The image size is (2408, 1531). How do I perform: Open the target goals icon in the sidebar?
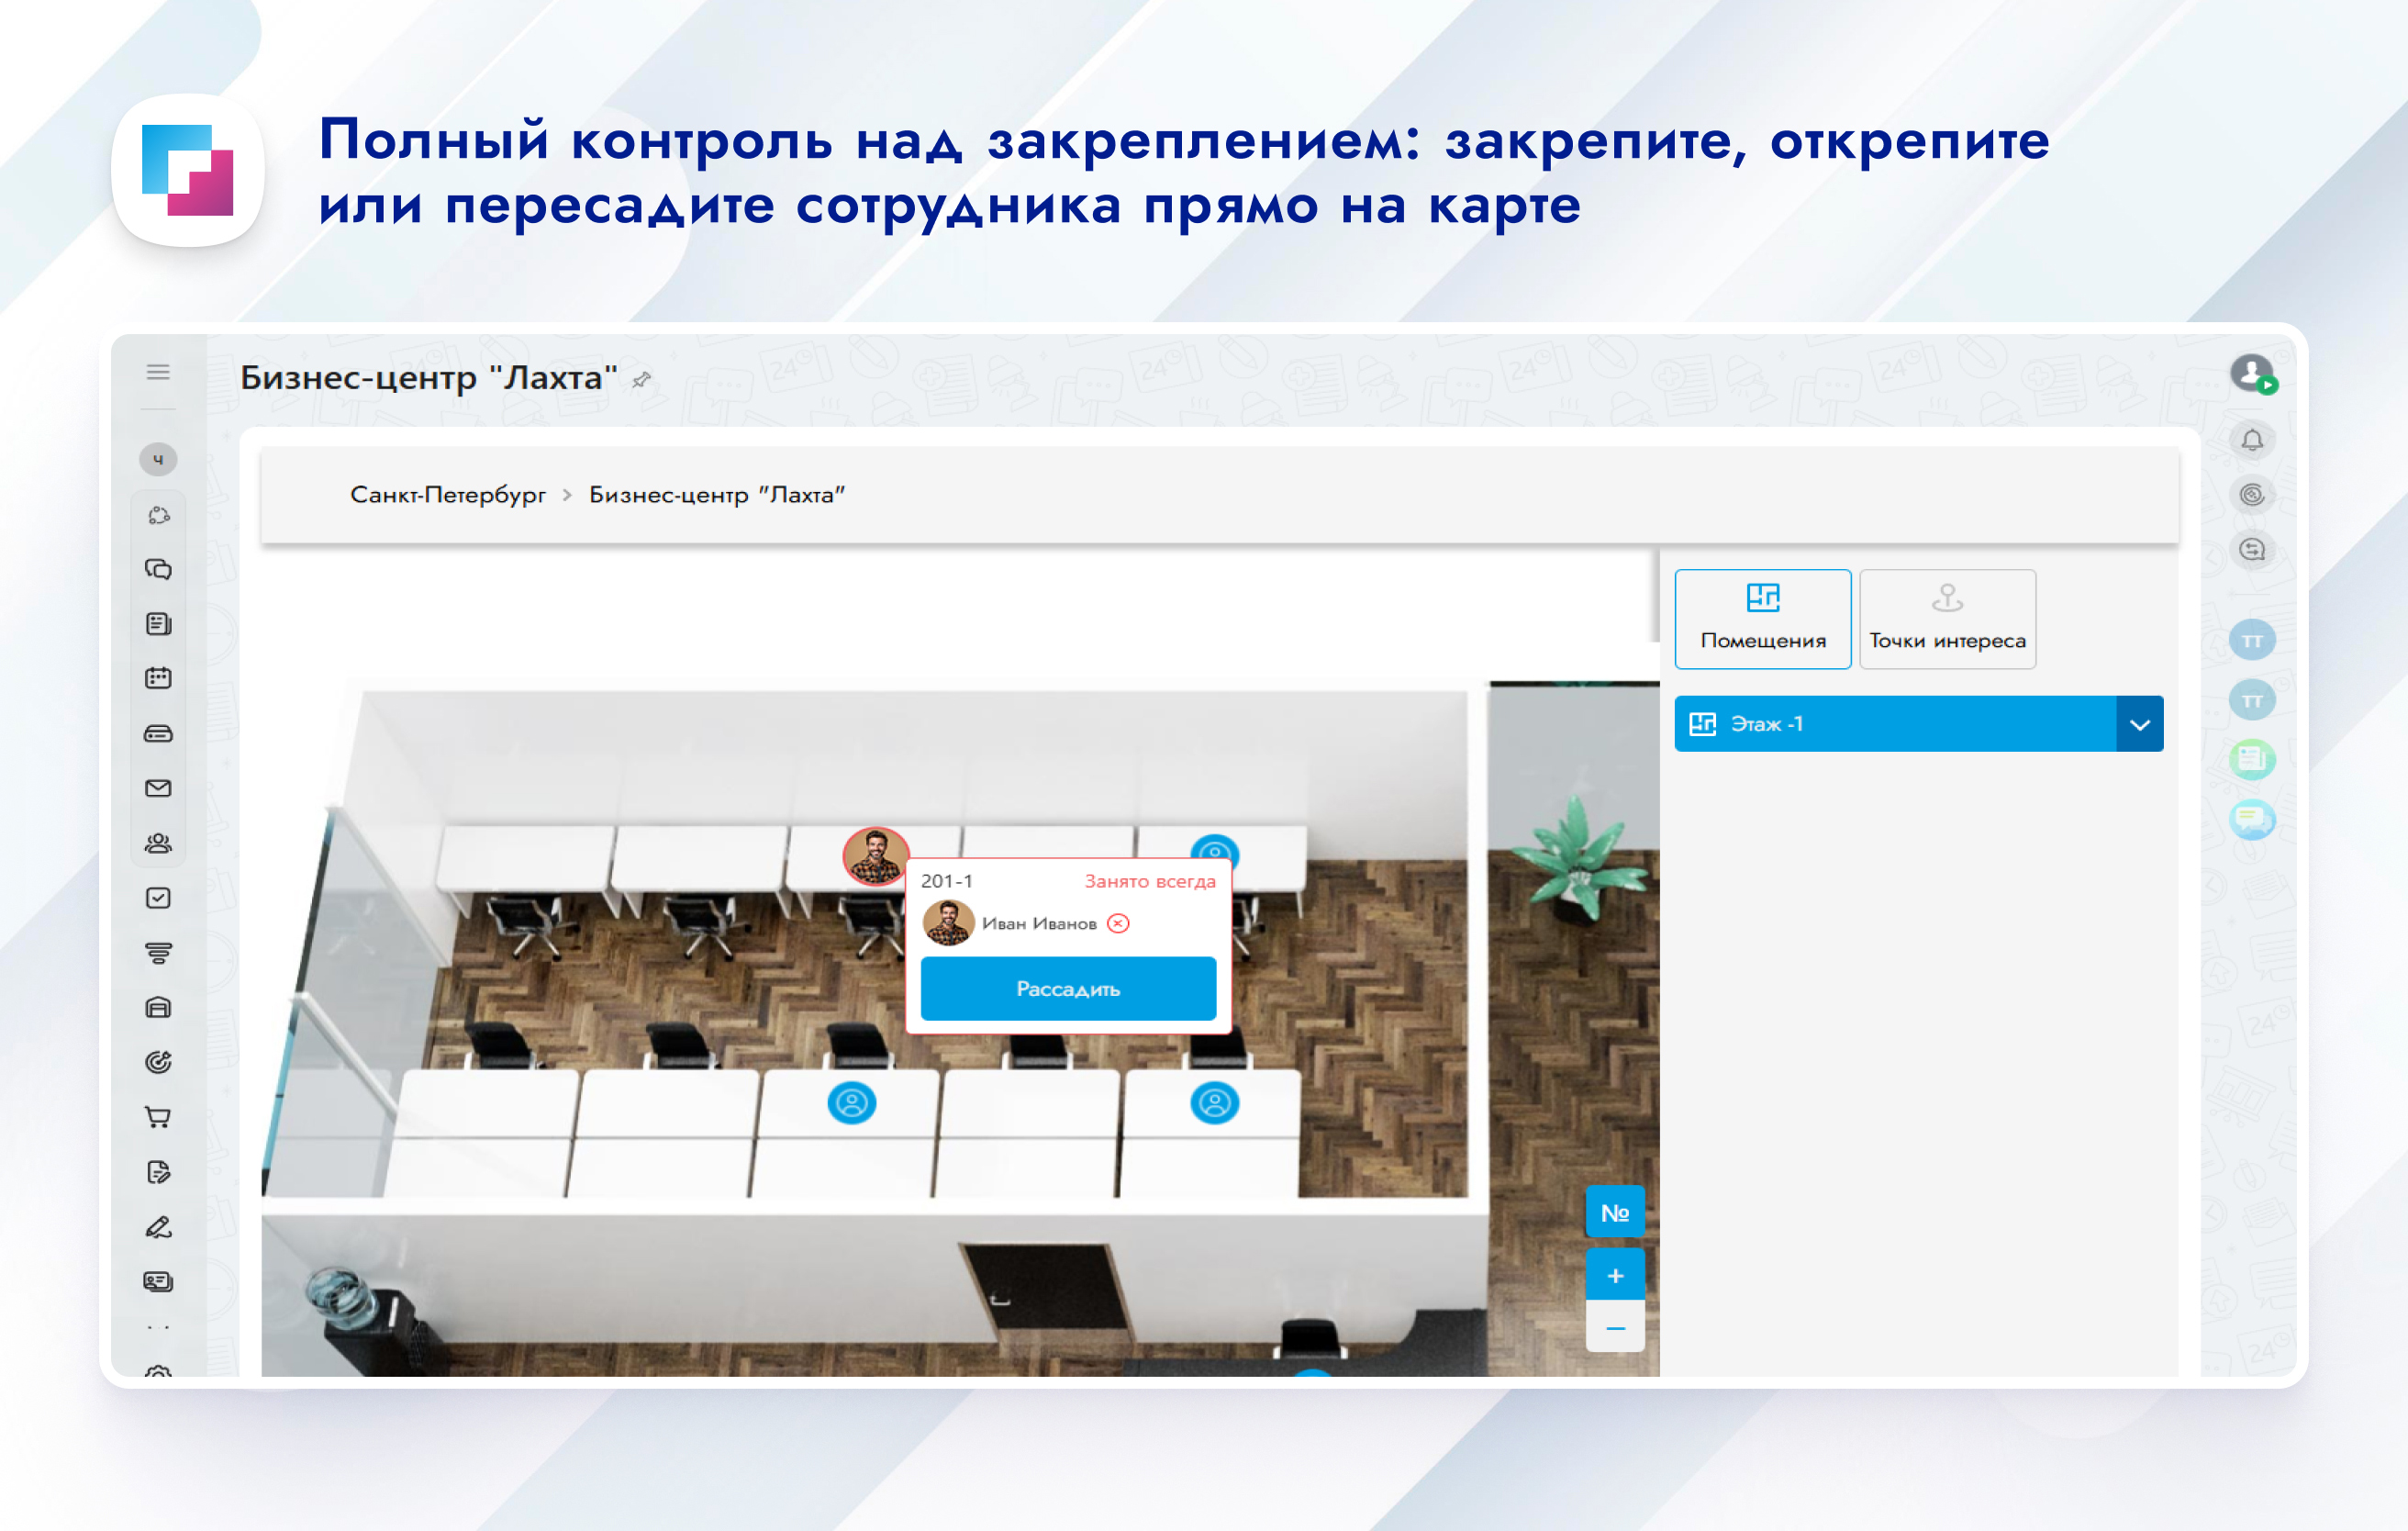pyautogui.click(x=158, y=1062)
